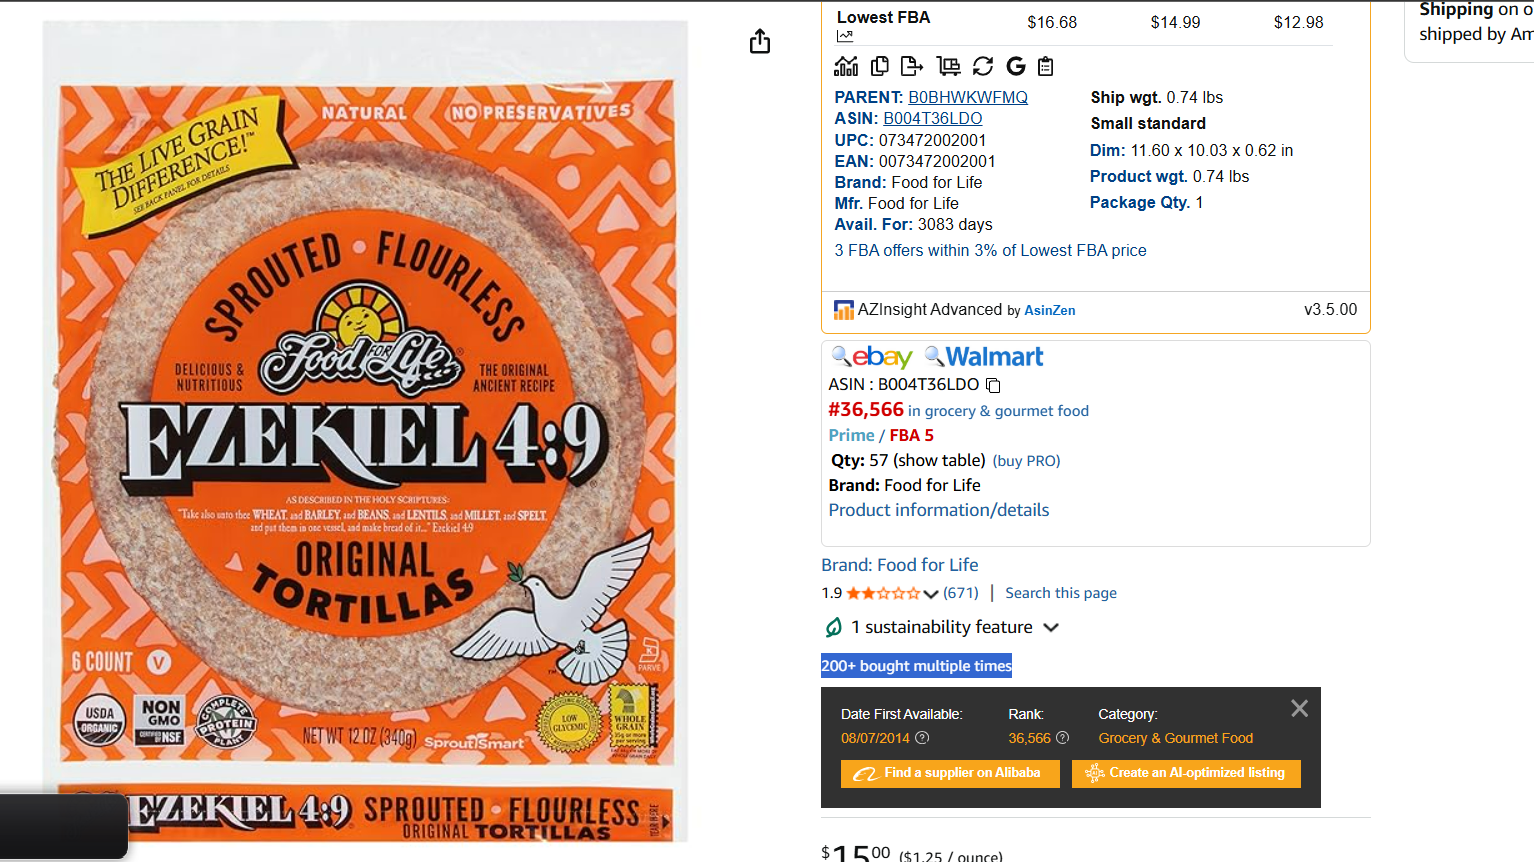This screenshot has width=1534, height=862.
Task: Click the refresh arrows icon
Action: tap(983, 66)
